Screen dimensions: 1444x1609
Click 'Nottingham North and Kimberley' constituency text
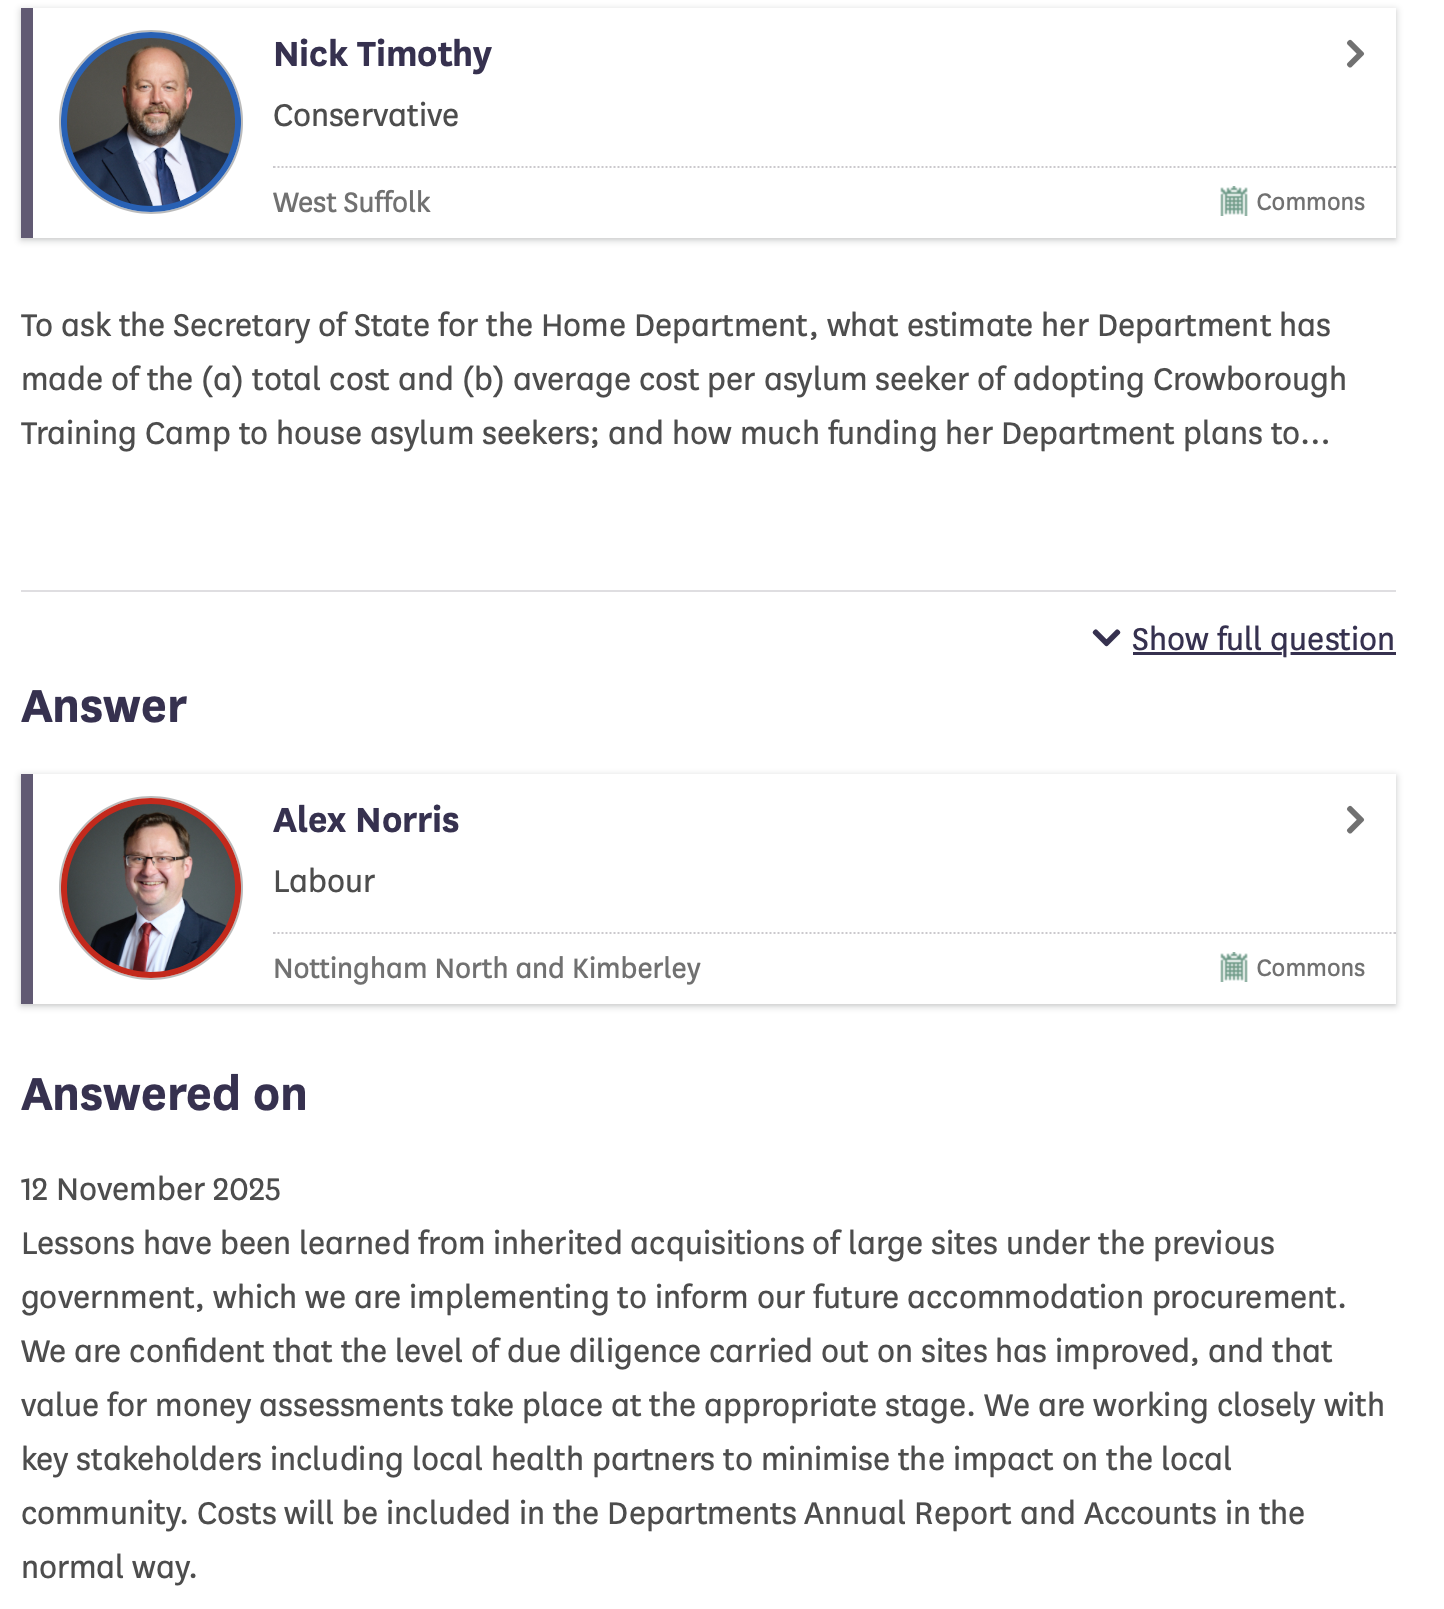487,968
